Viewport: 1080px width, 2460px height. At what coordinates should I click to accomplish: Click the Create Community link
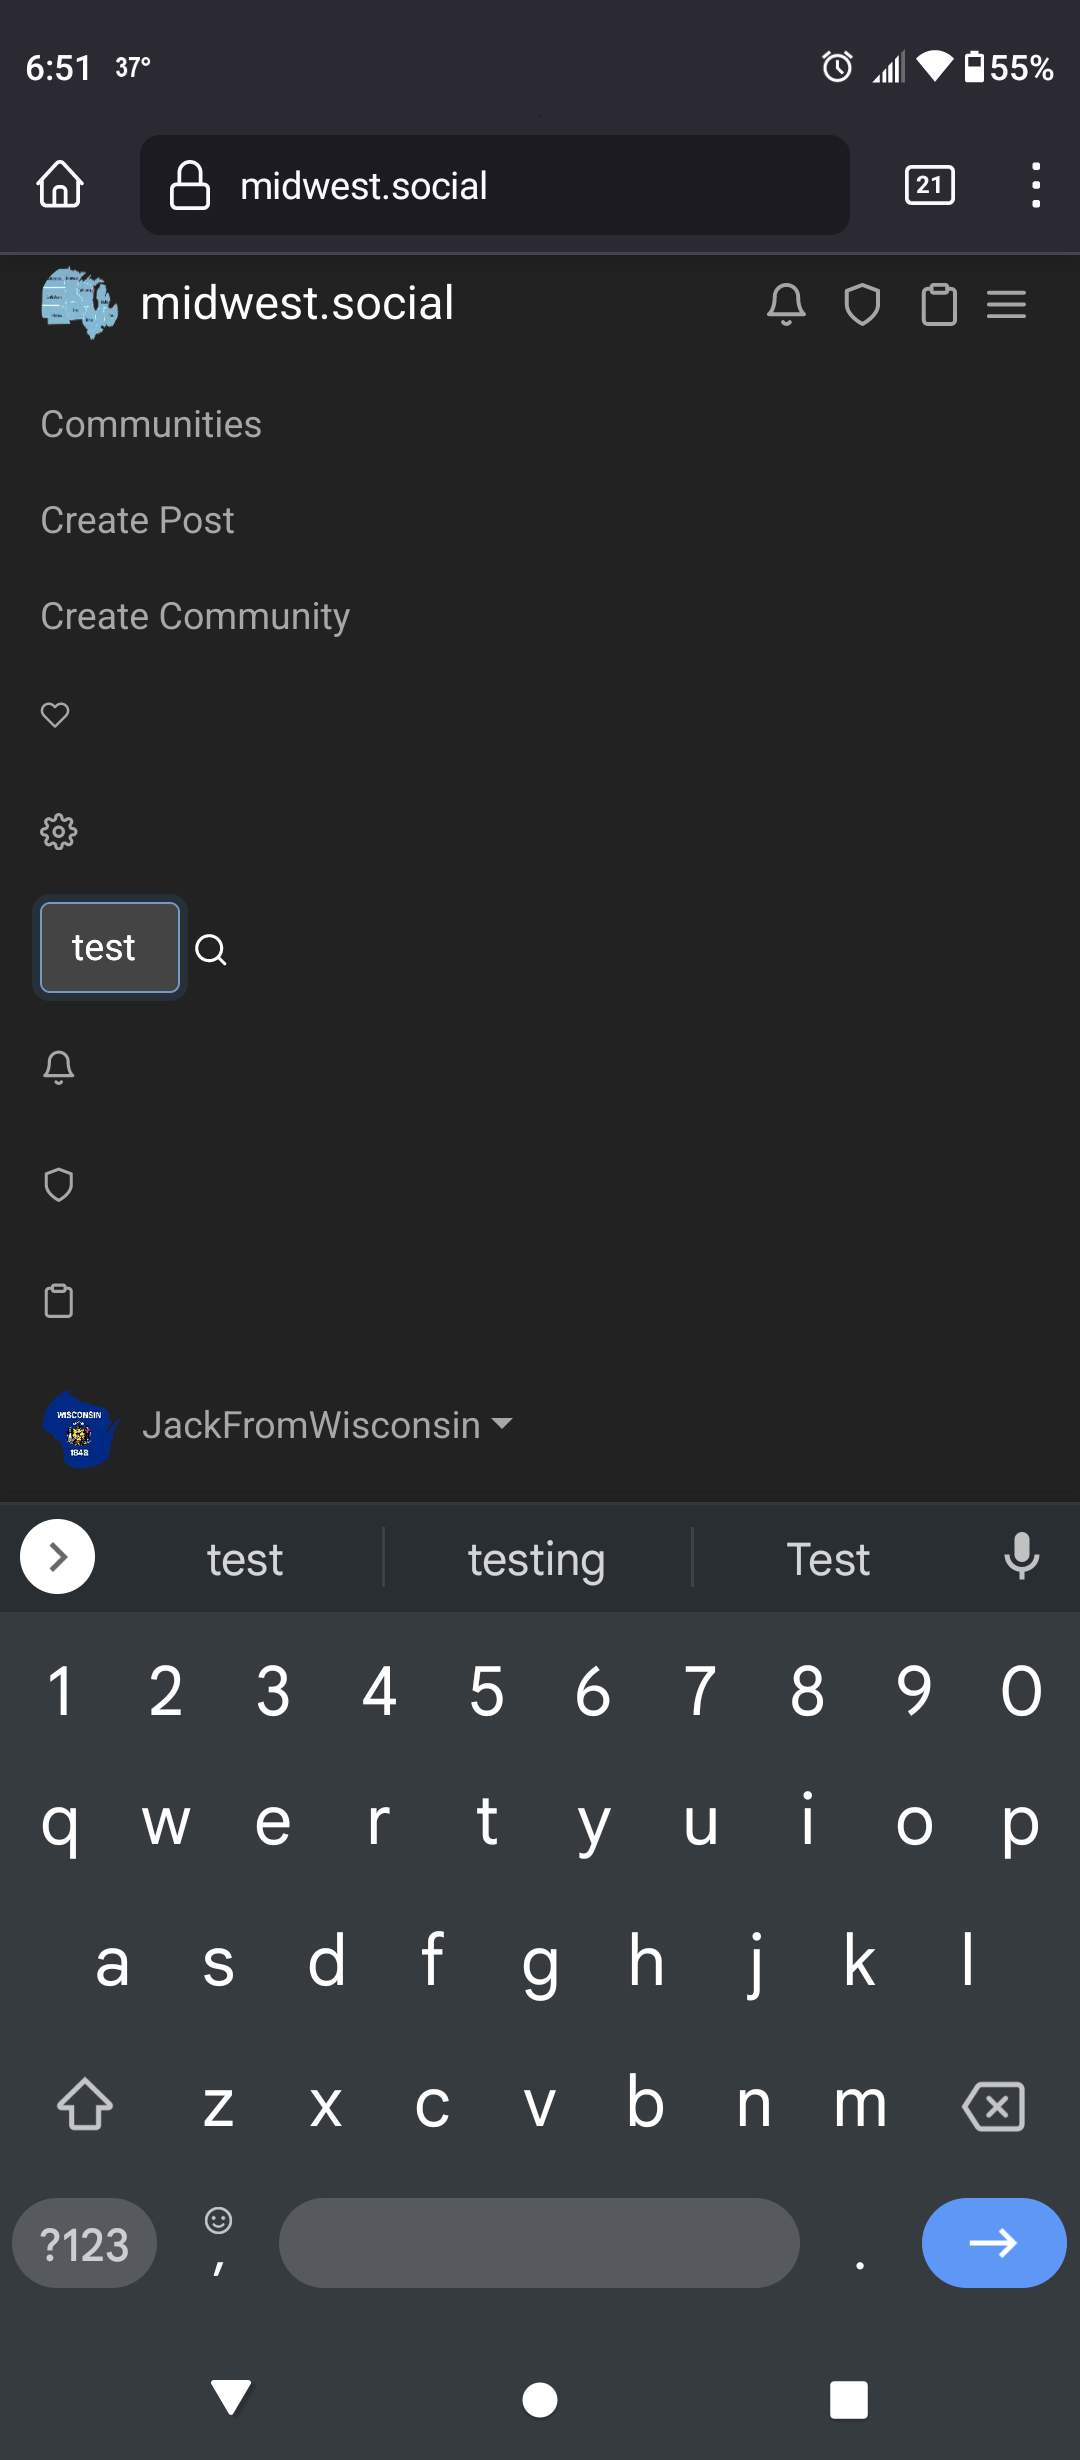click(x=195, y=616)
